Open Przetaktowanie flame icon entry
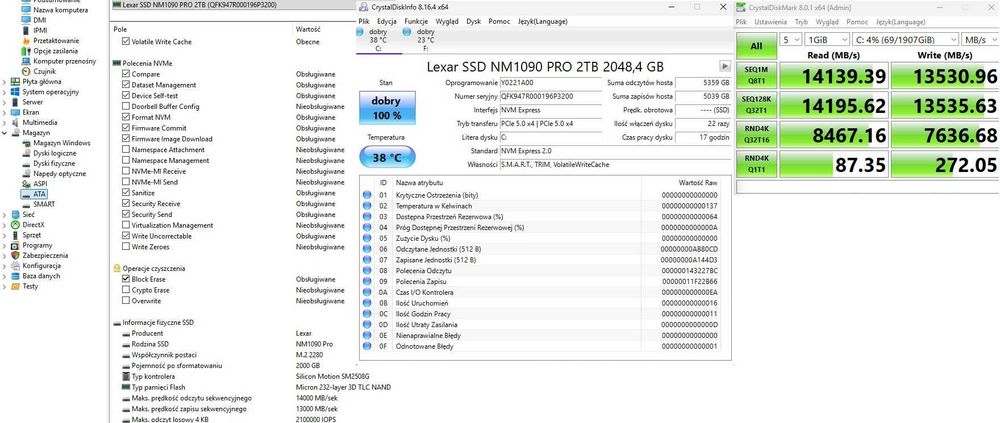1000x423 pixels. point(55,40)
